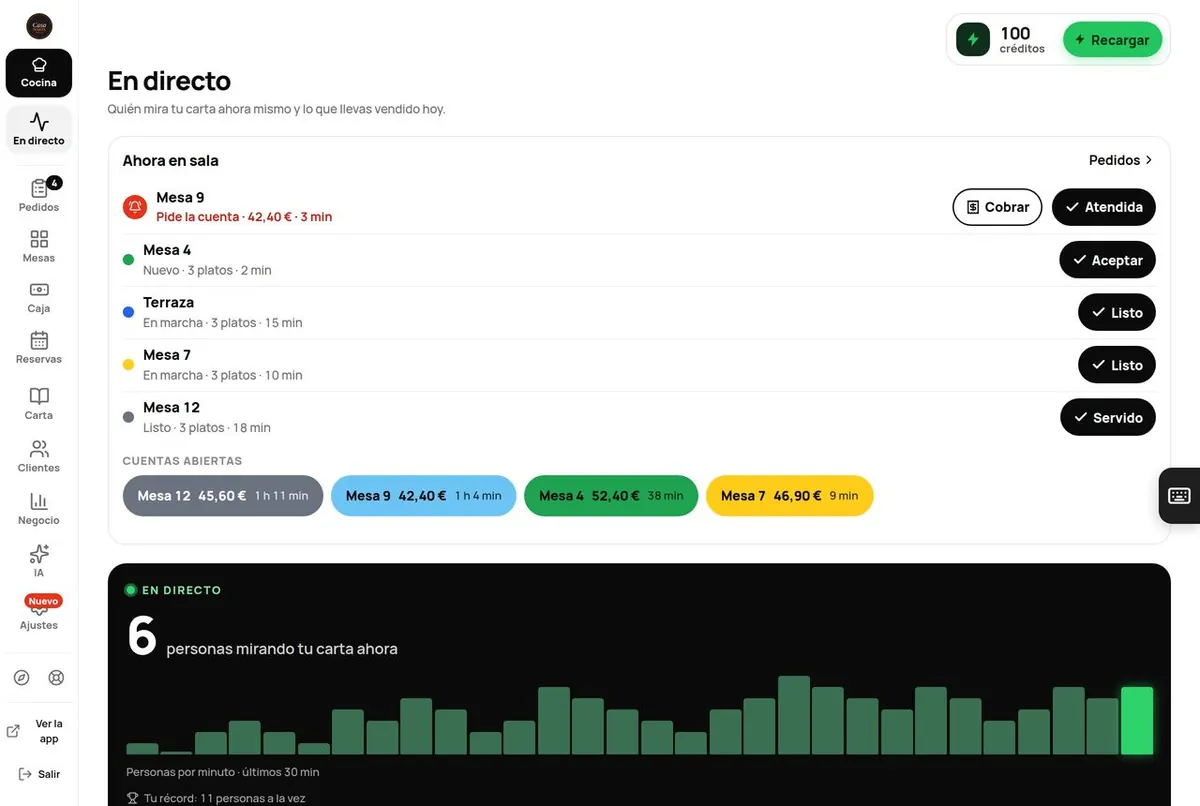
Task: Mark Mesa 9 as Atendida
Action: pyautogui.click(x=1104, y=207)
